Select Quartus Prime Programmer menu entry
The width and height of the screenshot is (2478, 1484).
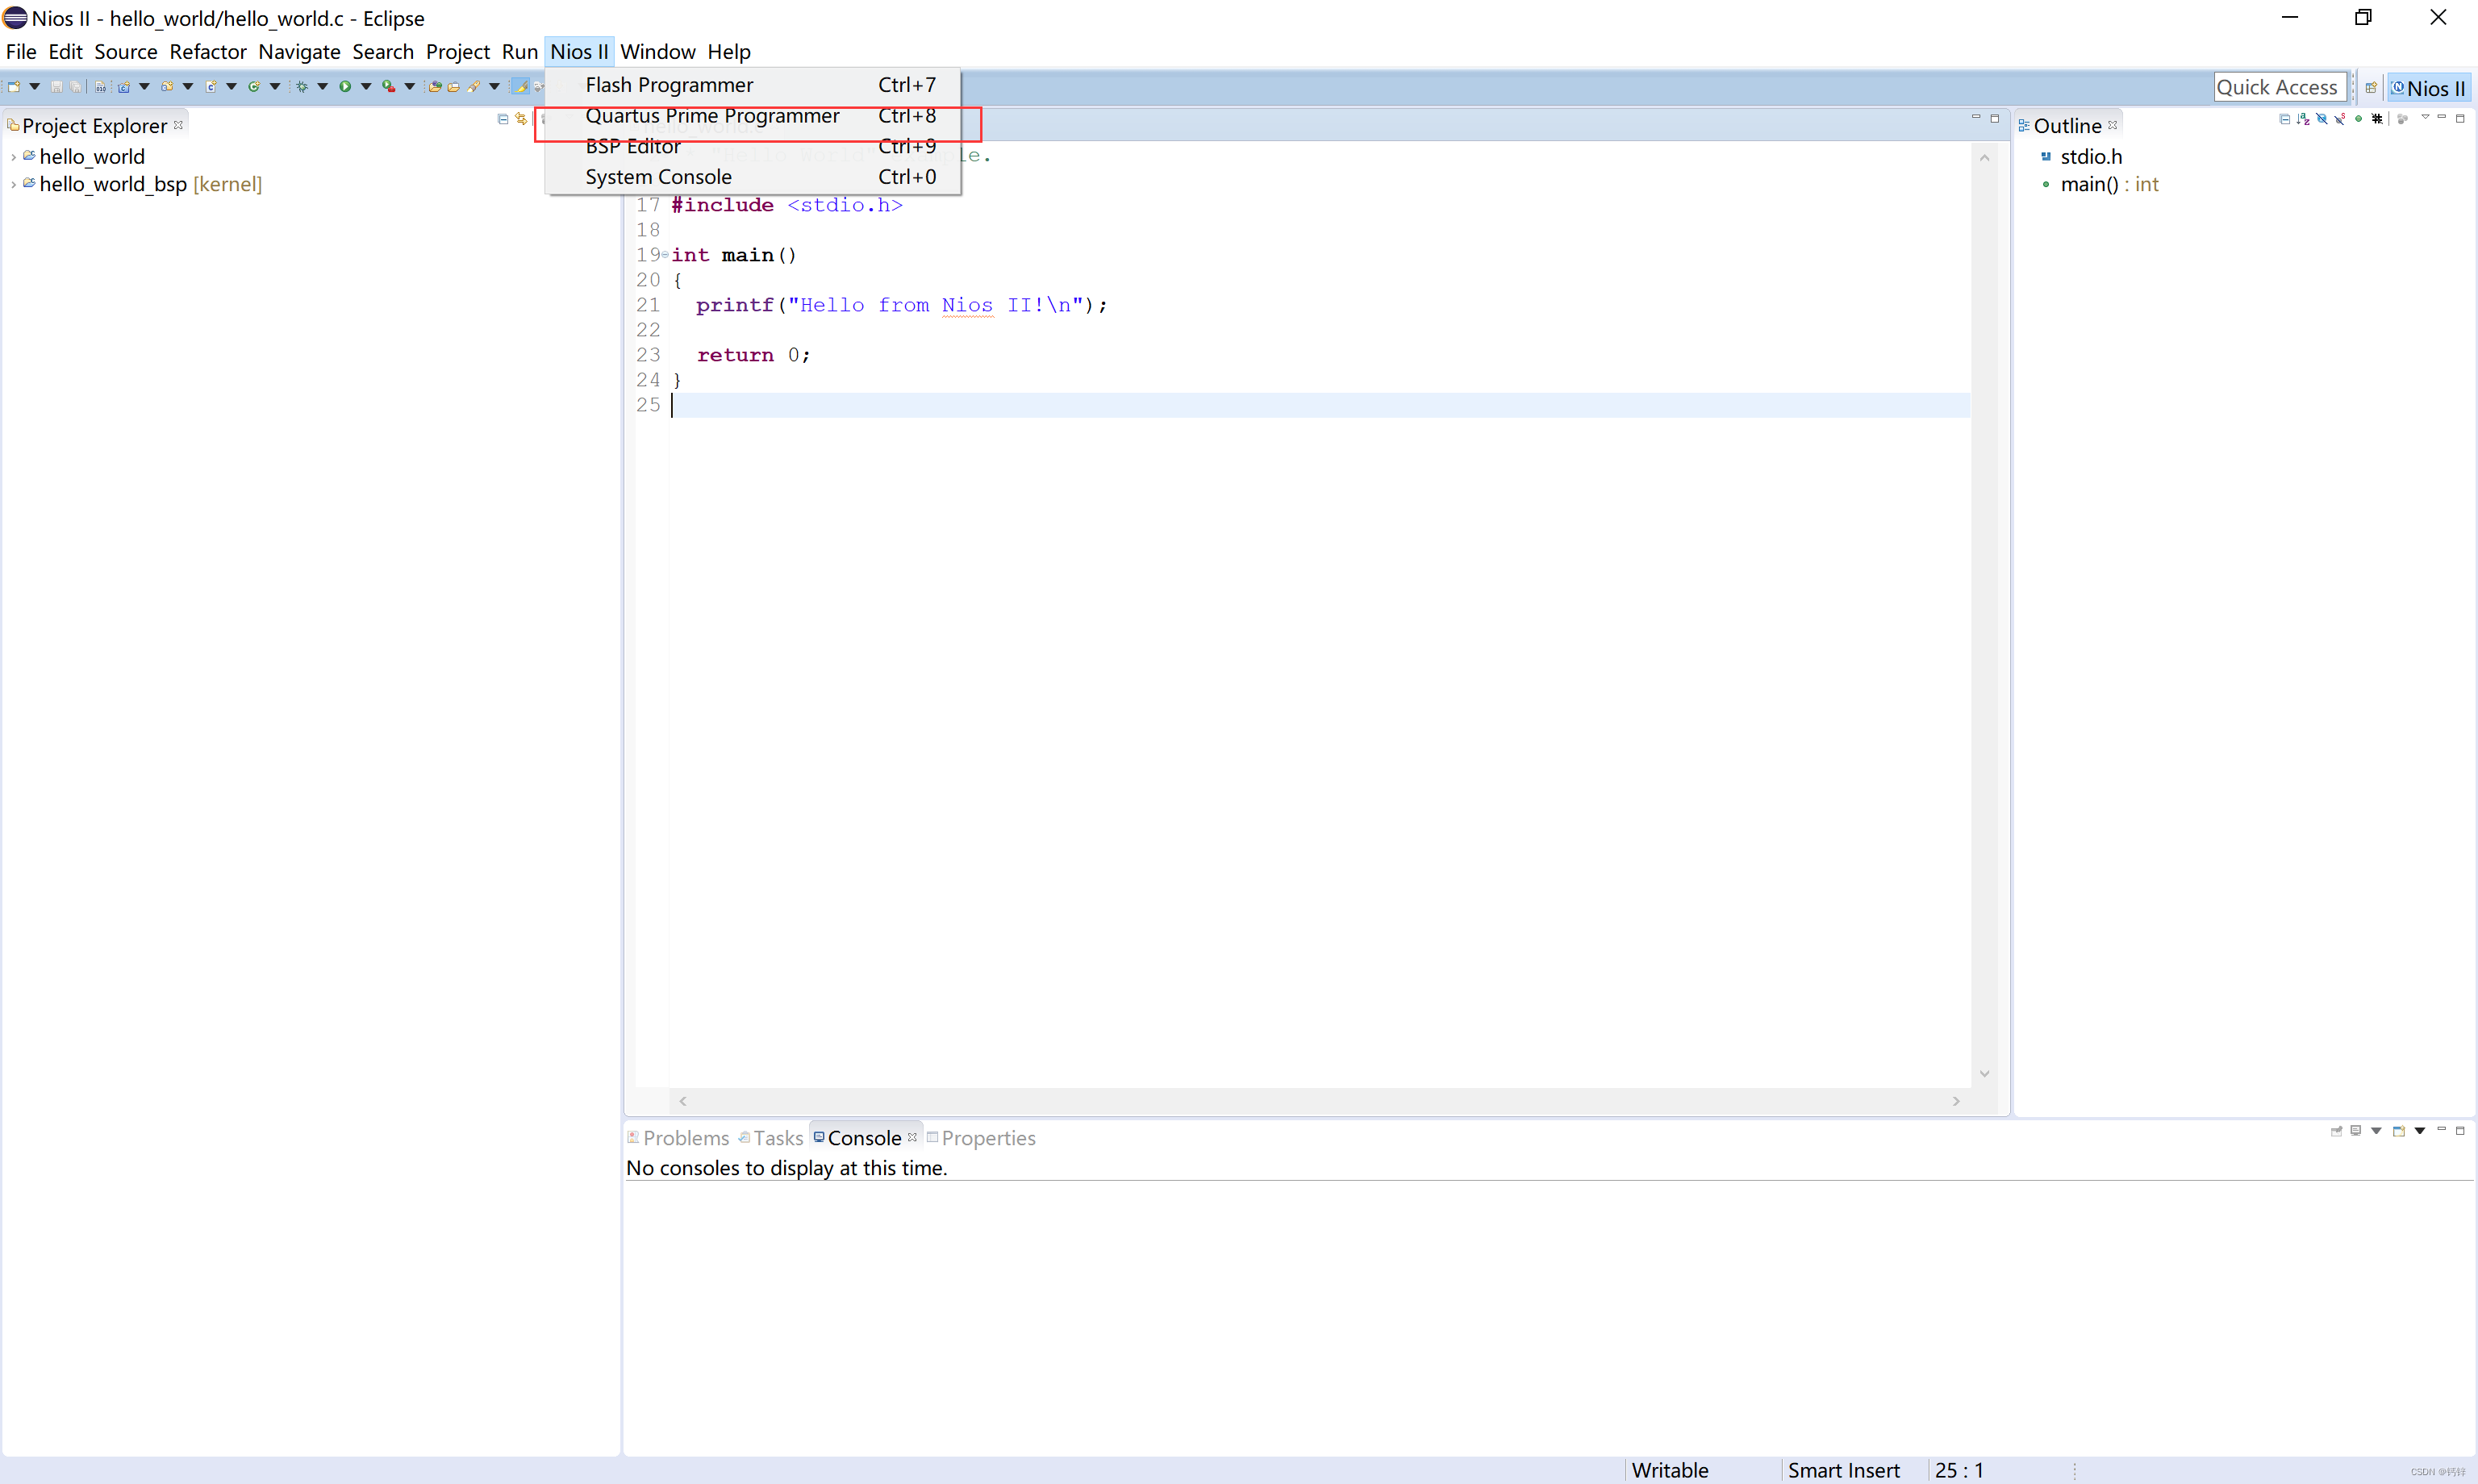click(x=712, y=116)
